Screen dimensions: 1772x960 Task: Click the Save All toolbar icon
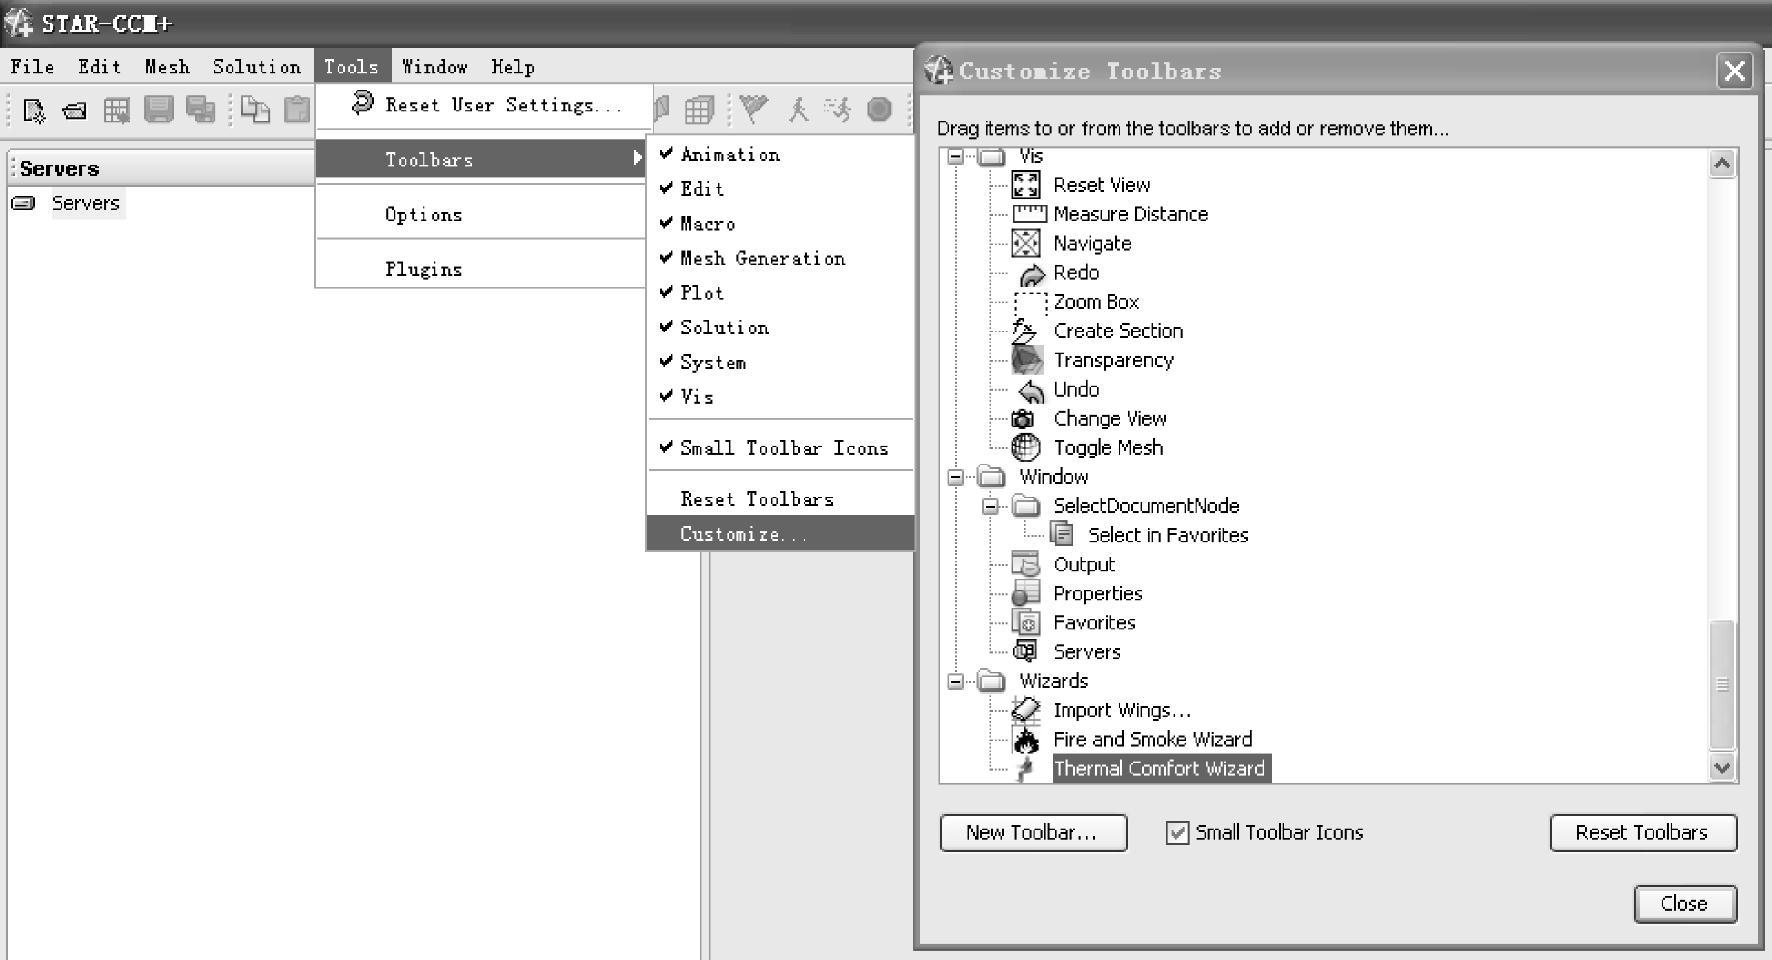tap(200, 109)
